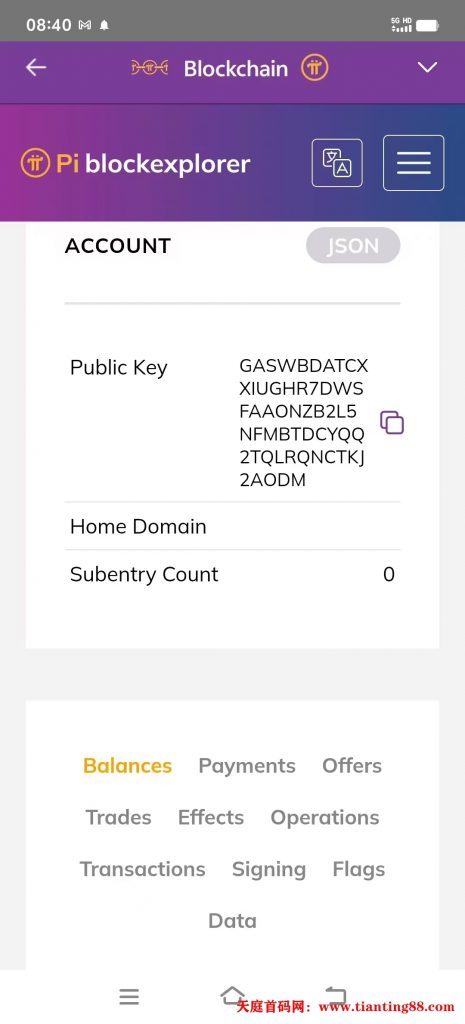Select the Balances tab
This screenshot has width=465, height=1024.
pyautogui.click(x=127, y=765)
